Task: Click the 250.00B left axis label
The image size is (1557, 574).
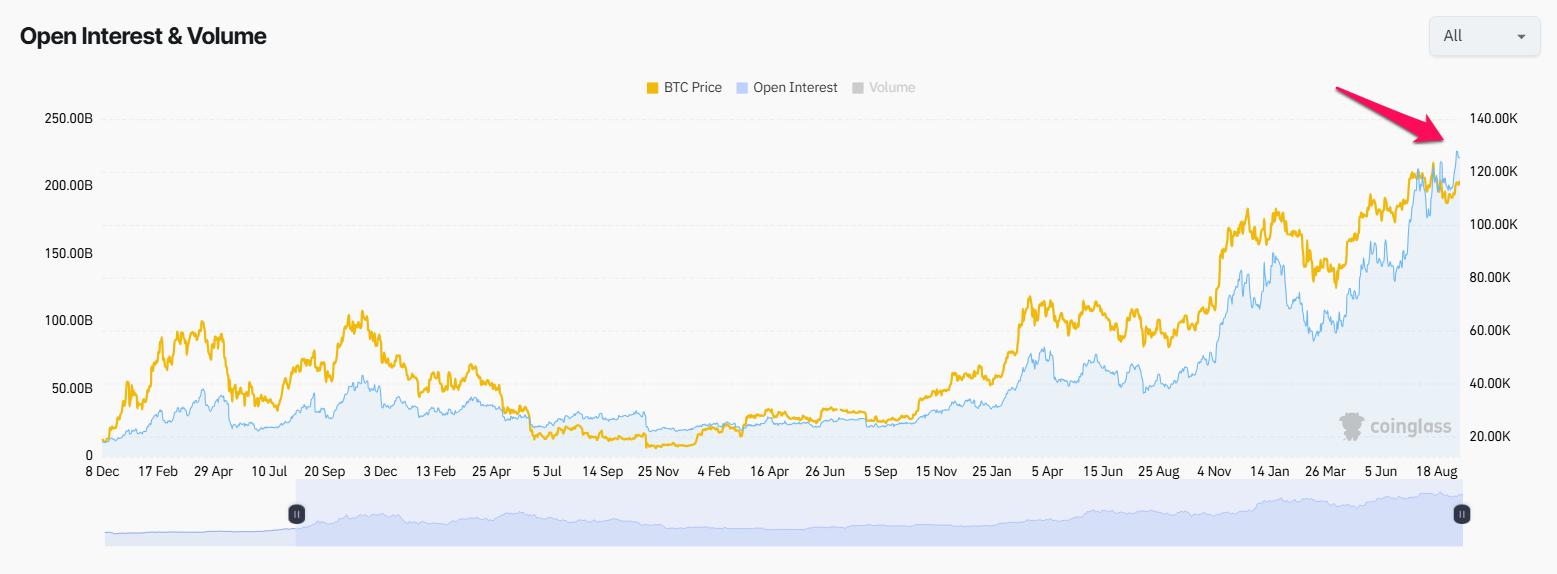Action: point(69,119)
